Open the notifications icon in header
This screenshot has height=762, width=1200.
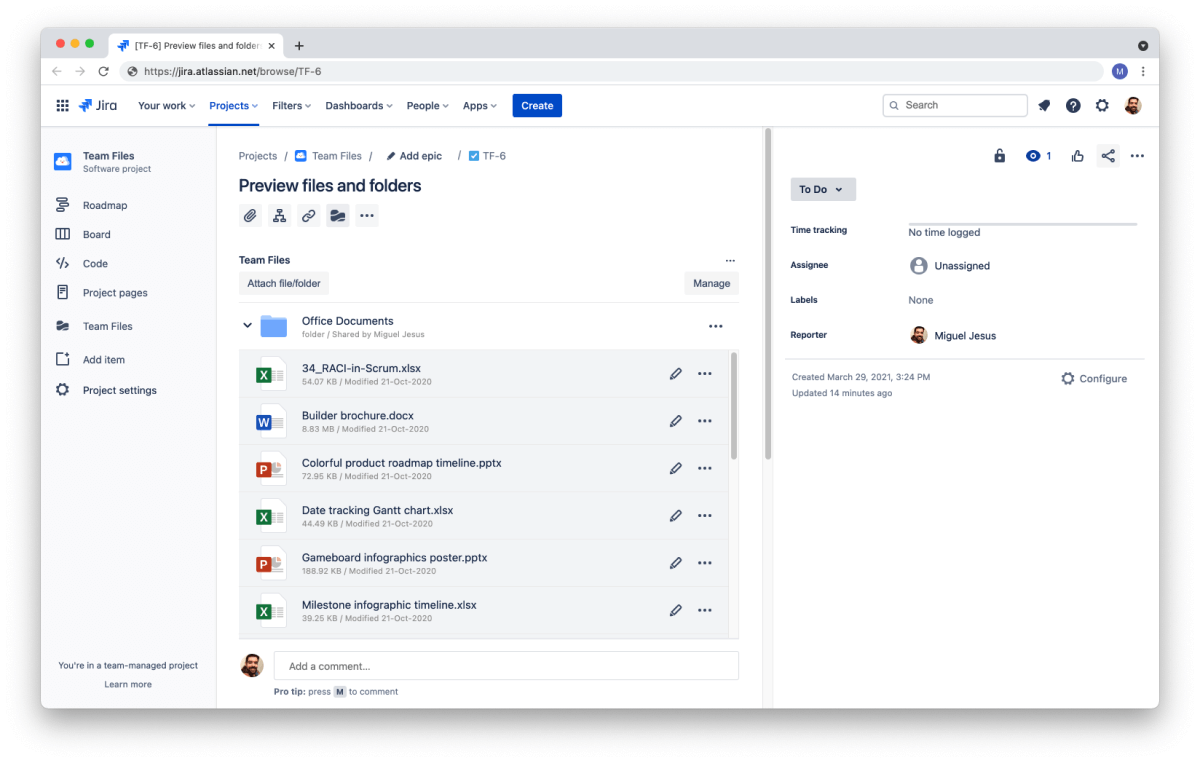click(x=1044, y=105)
